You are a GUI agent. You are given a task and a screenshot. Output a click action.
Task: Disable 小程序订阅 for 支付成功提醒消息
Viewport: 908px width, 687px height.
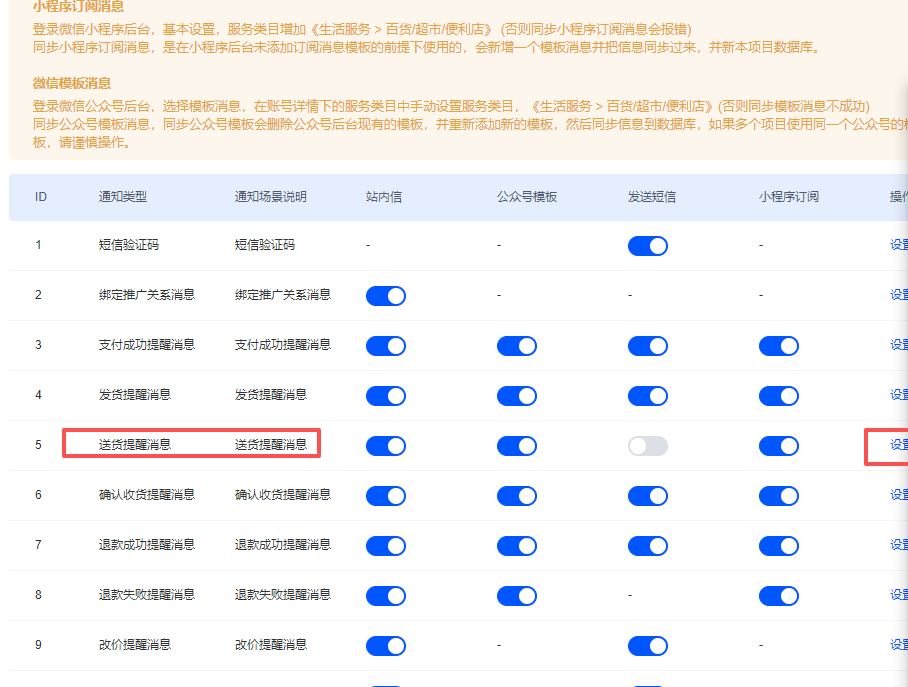click(778, 346)
